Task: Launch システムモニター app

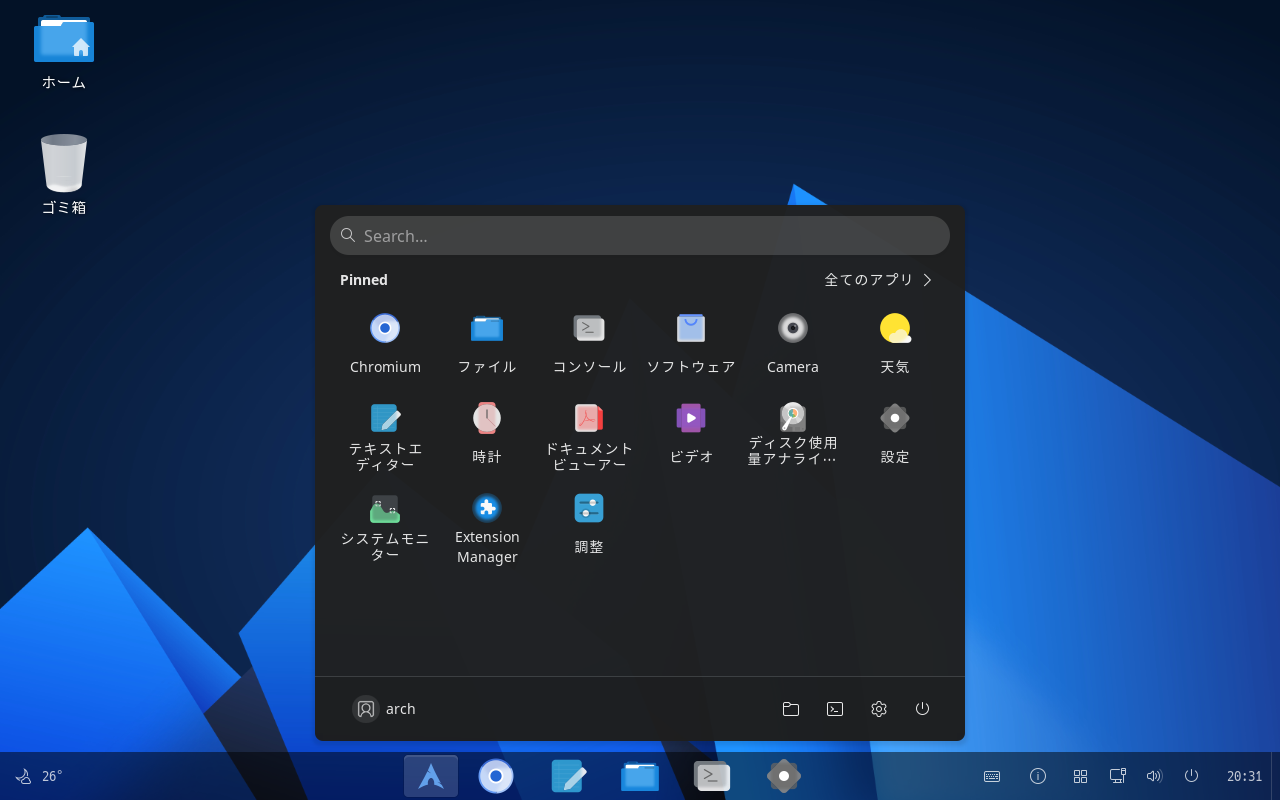Action: [385, 528]
